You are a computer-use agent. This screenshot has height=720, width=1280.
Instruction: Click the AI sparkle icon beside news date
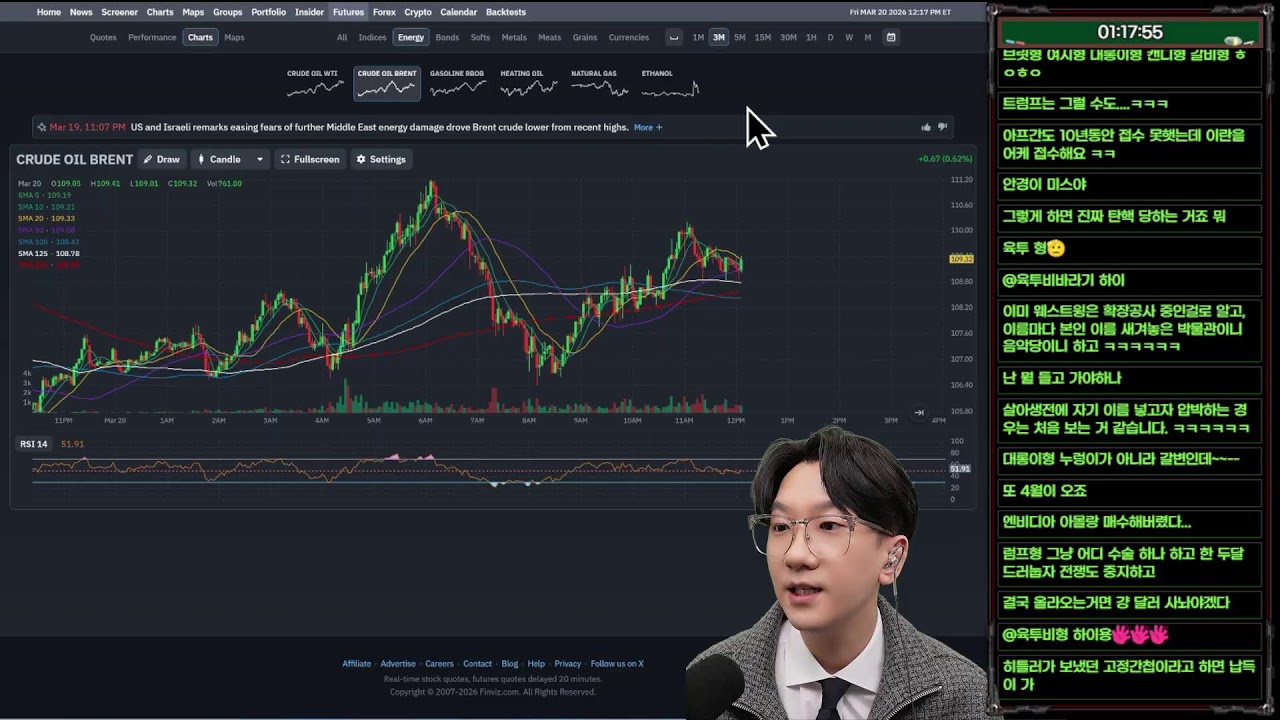41,127
